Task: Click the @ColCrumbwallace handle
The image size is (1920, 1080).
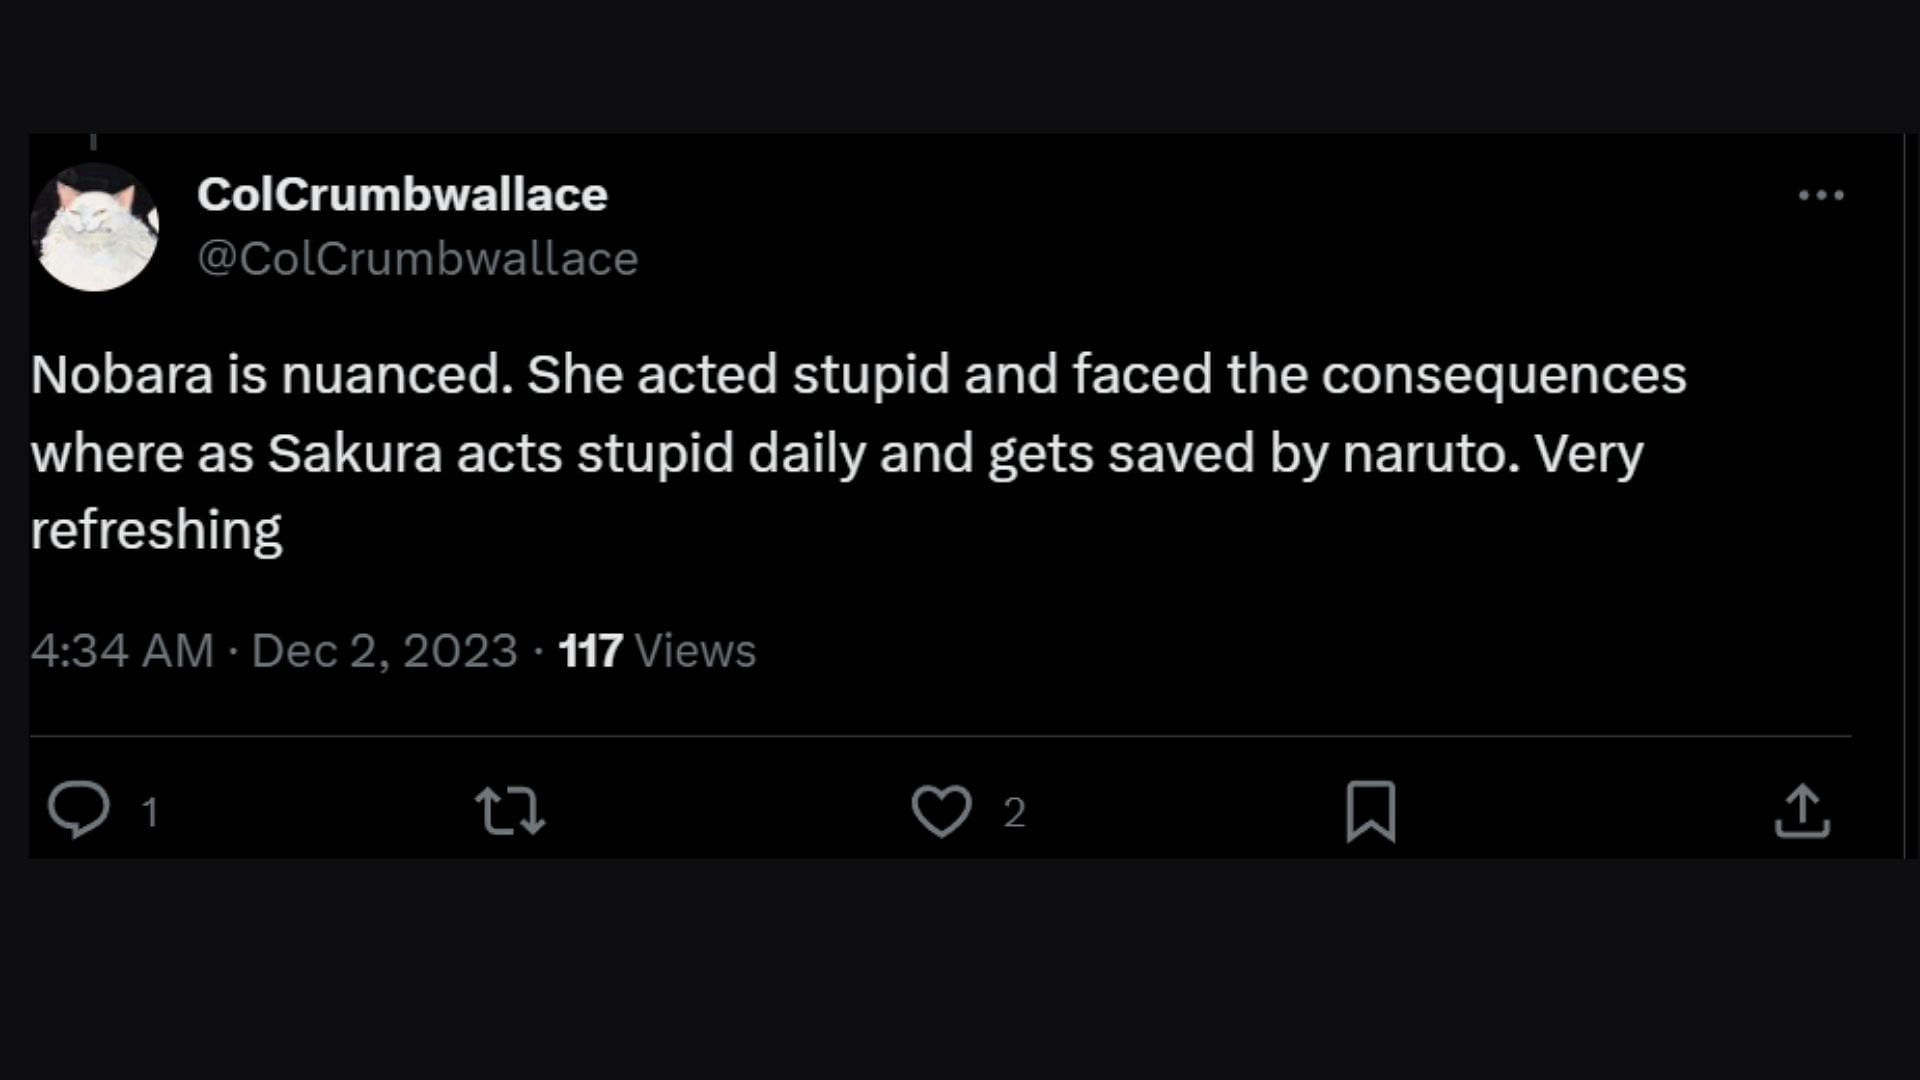Action: pyautogui.click(x=417, y=259)
